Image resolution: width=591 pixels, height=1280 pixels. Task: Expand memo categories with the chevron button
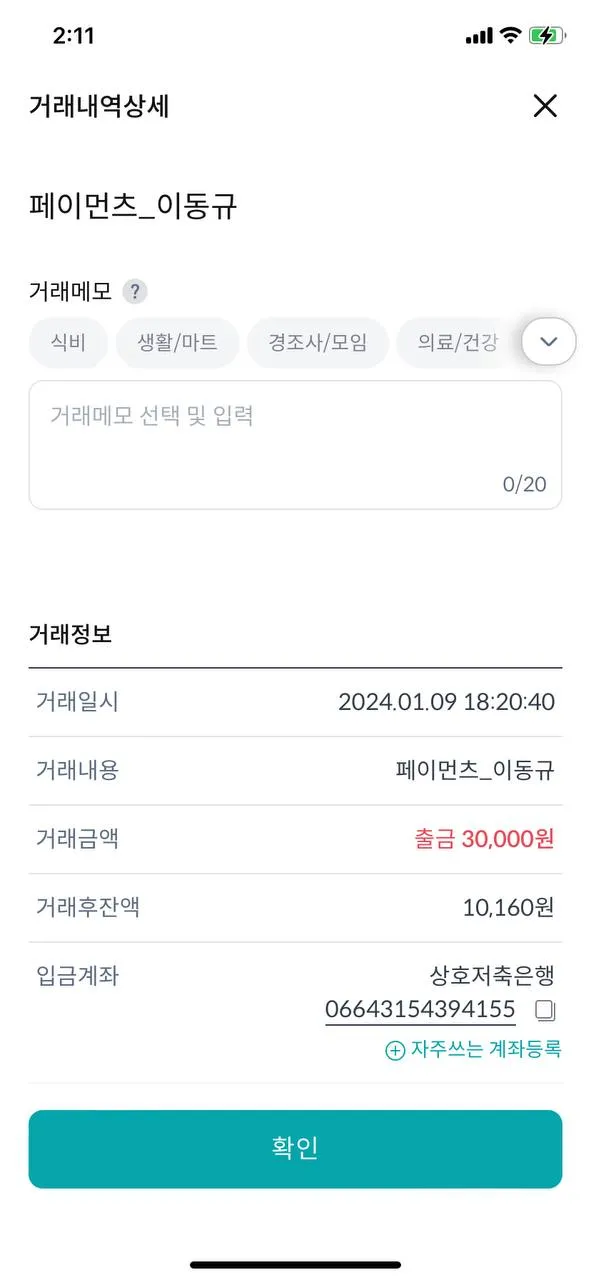[549, 342]
